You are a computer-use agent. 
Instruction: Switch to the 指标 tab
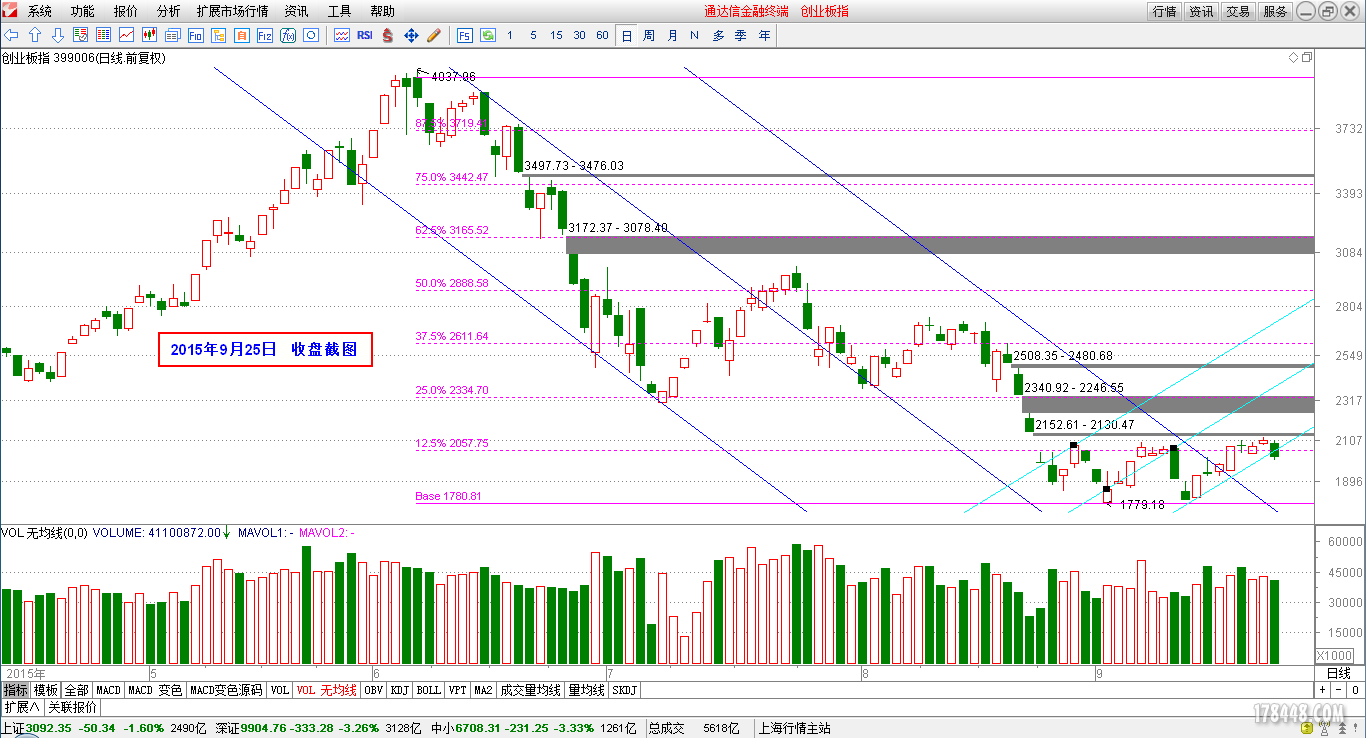(16, 690)
